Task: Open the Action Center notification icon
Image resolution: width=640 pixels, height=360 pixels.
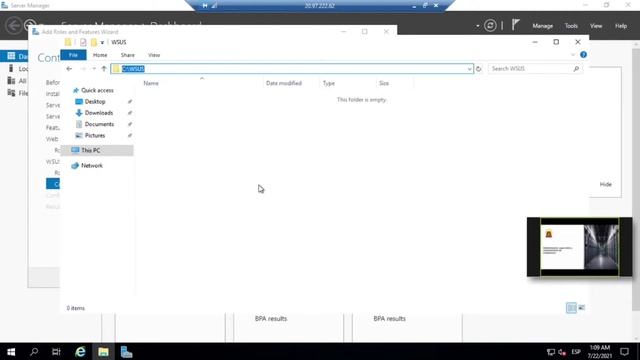Action: point(624,352)
